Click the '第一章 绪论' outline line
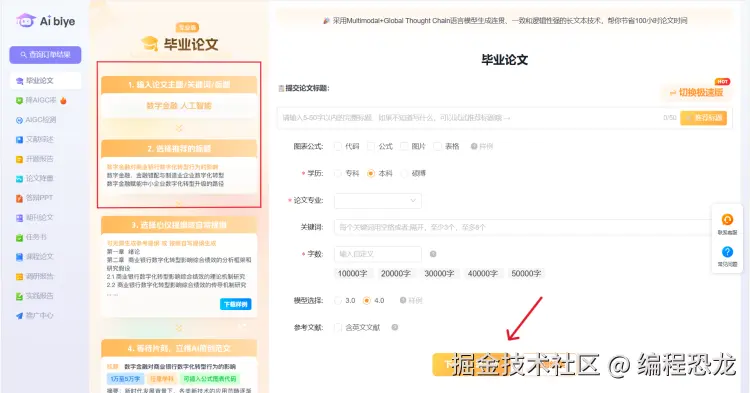This screenshot has width=751, height=393. (124, 252)
